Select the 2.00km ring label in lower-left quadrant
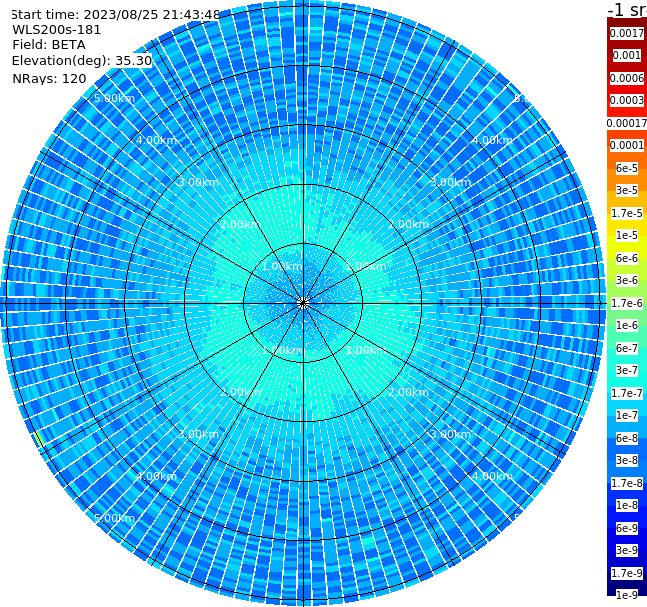Viewport: 647px width, 607px height. (241, 392)
